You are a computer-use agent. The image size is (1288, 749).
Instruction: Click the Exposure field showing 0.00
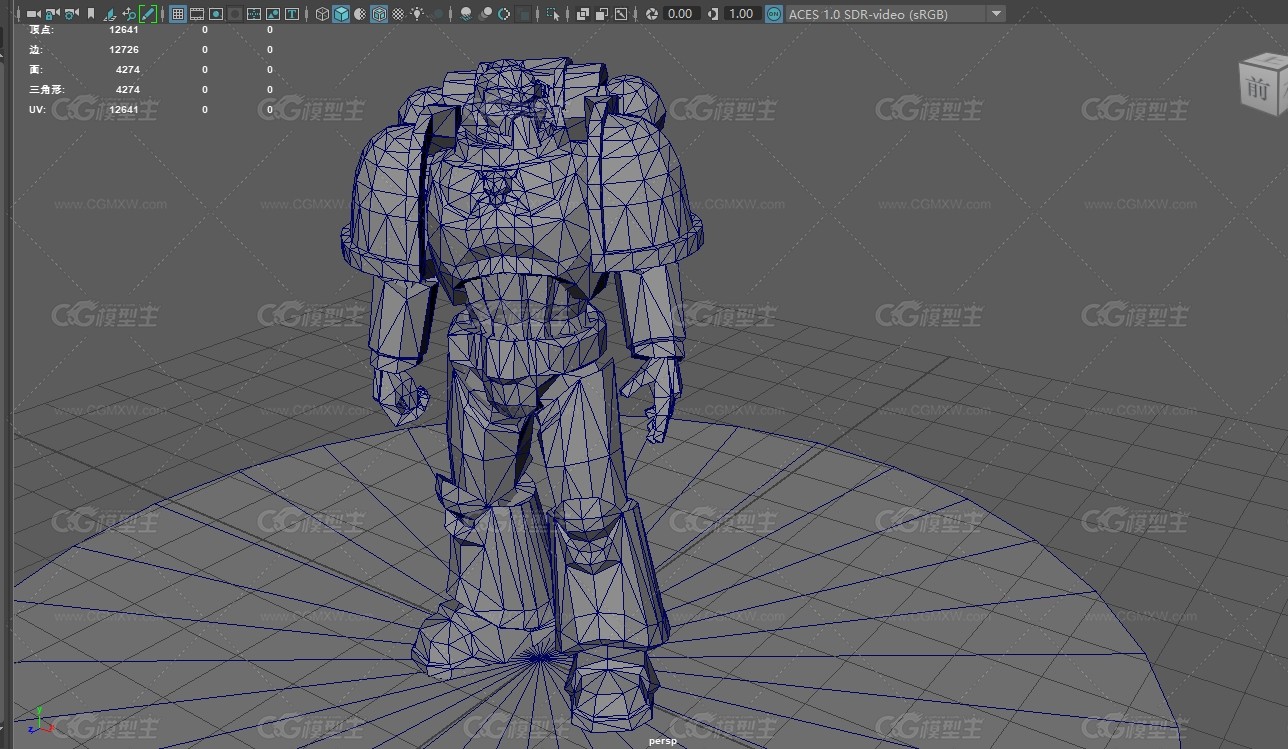point(681,14)
